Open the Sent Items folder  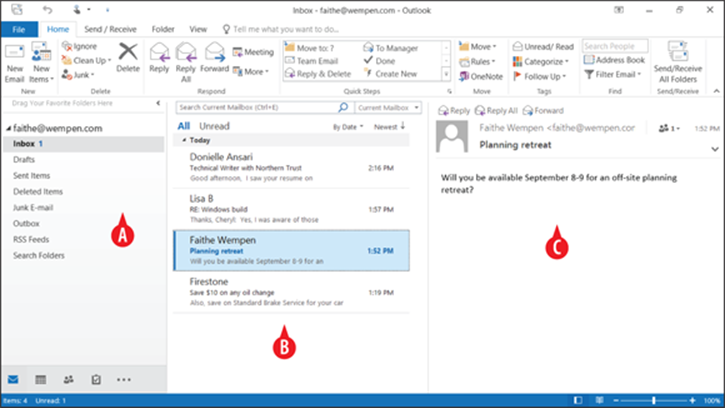(31, 176)
